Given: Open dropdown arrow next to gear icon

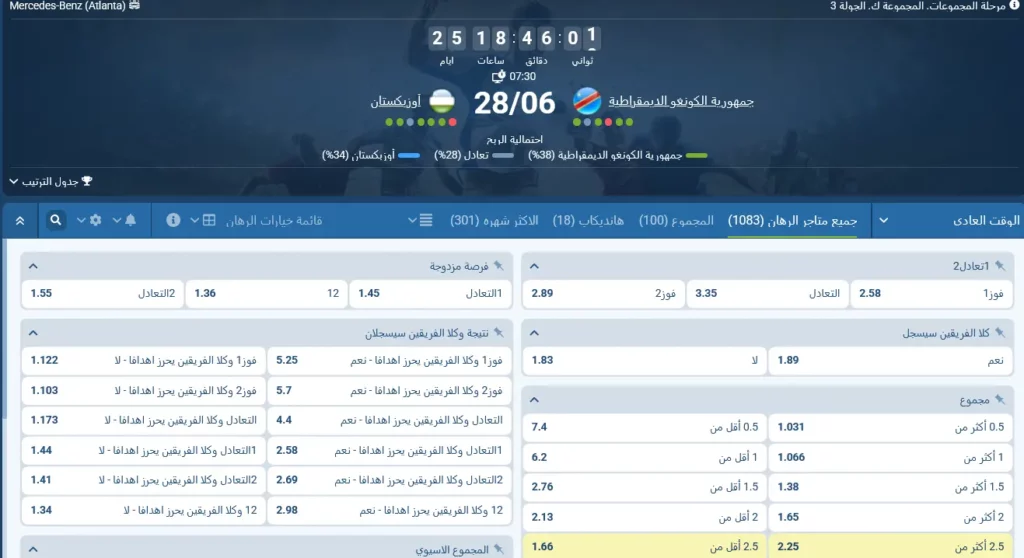Looking at the screenshot, I should (x=81, y=220).
